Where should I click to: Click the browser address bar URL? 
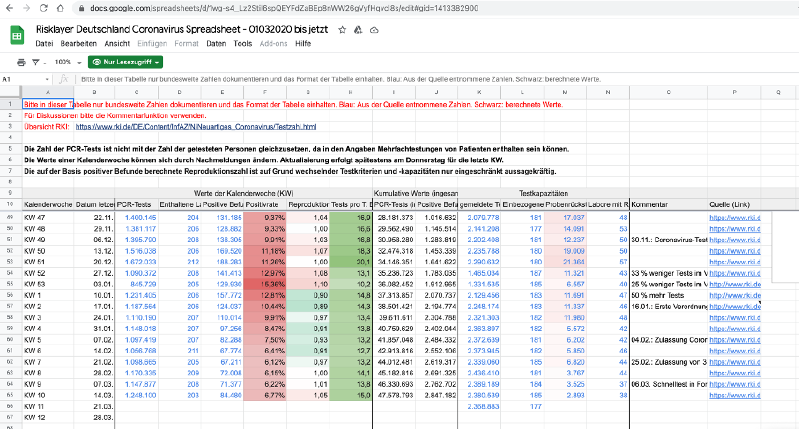coord(284,8)
